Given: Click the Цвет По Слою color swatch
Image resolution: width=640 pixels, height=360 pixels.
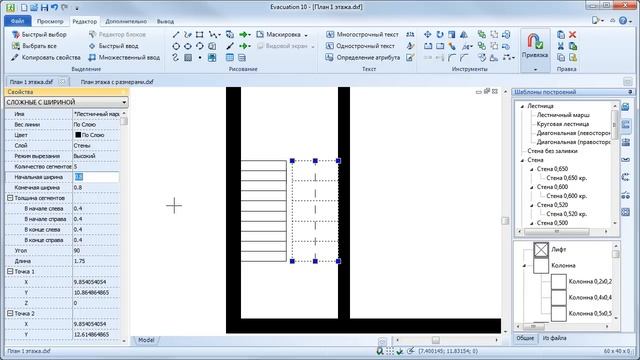Looking at the screenshot, I should (x=78, y=135).
